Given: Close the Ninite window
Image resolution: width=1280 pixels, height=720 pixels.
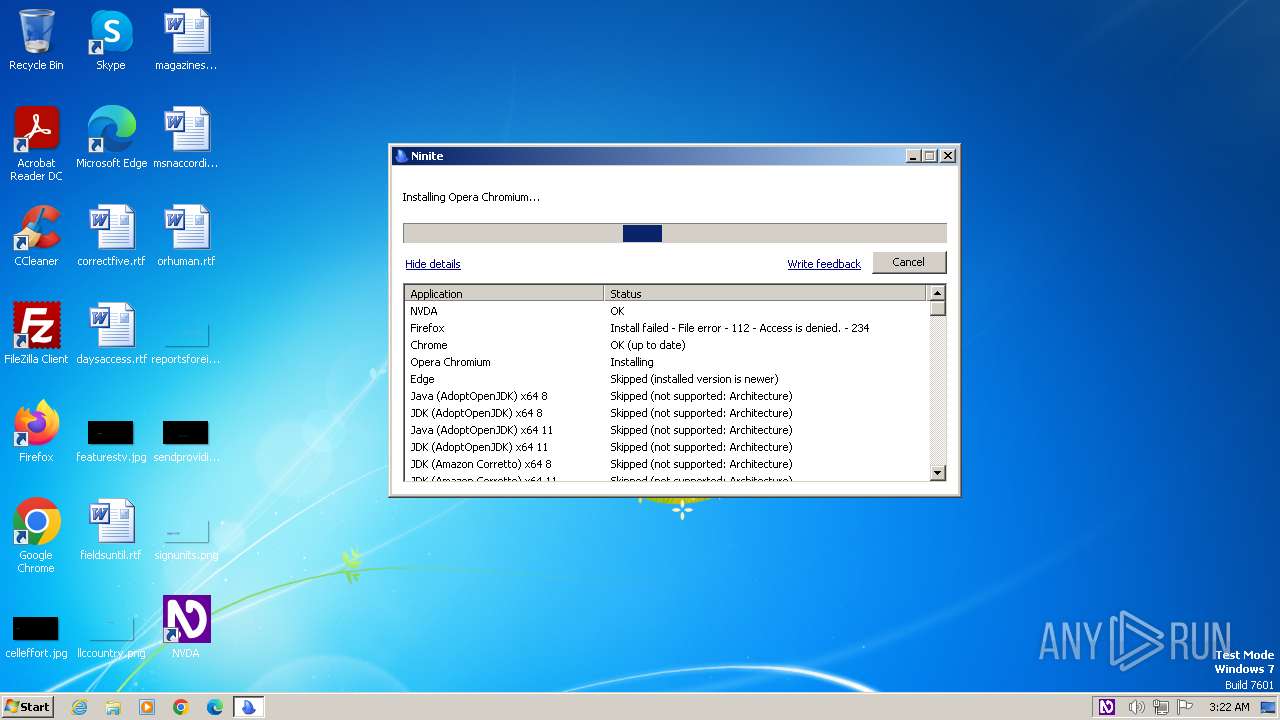Looking at the screenshot, I should 948,156.
